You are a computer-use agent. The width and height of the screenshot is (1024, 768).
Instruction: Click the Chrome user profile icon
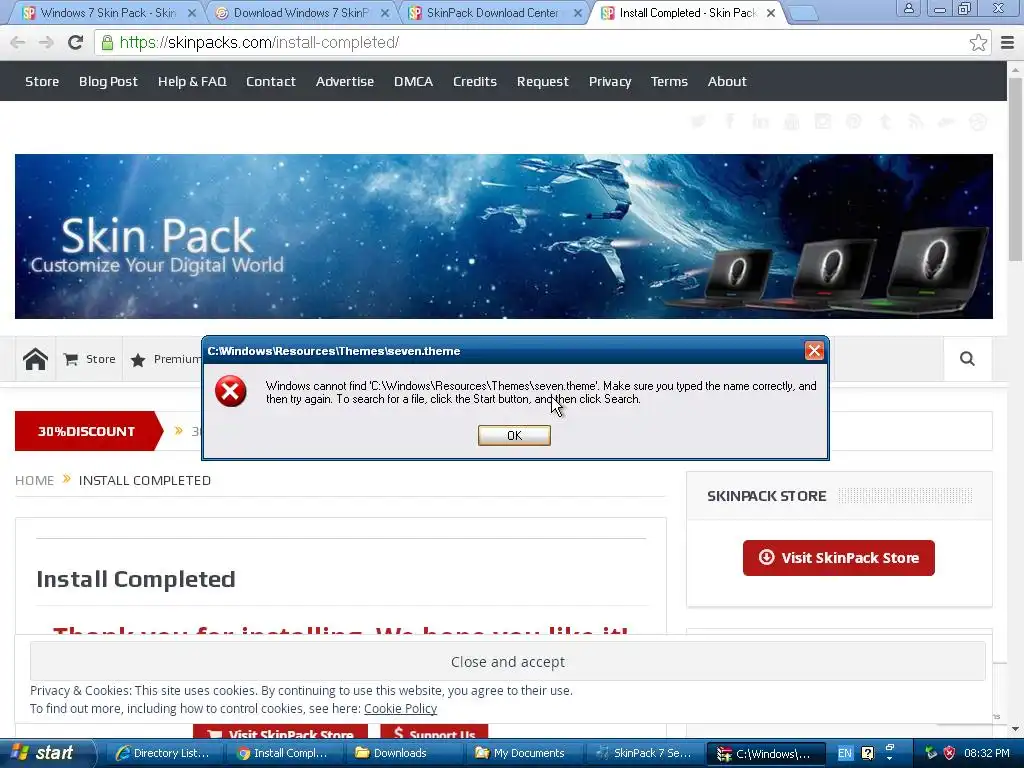point(908,8)
